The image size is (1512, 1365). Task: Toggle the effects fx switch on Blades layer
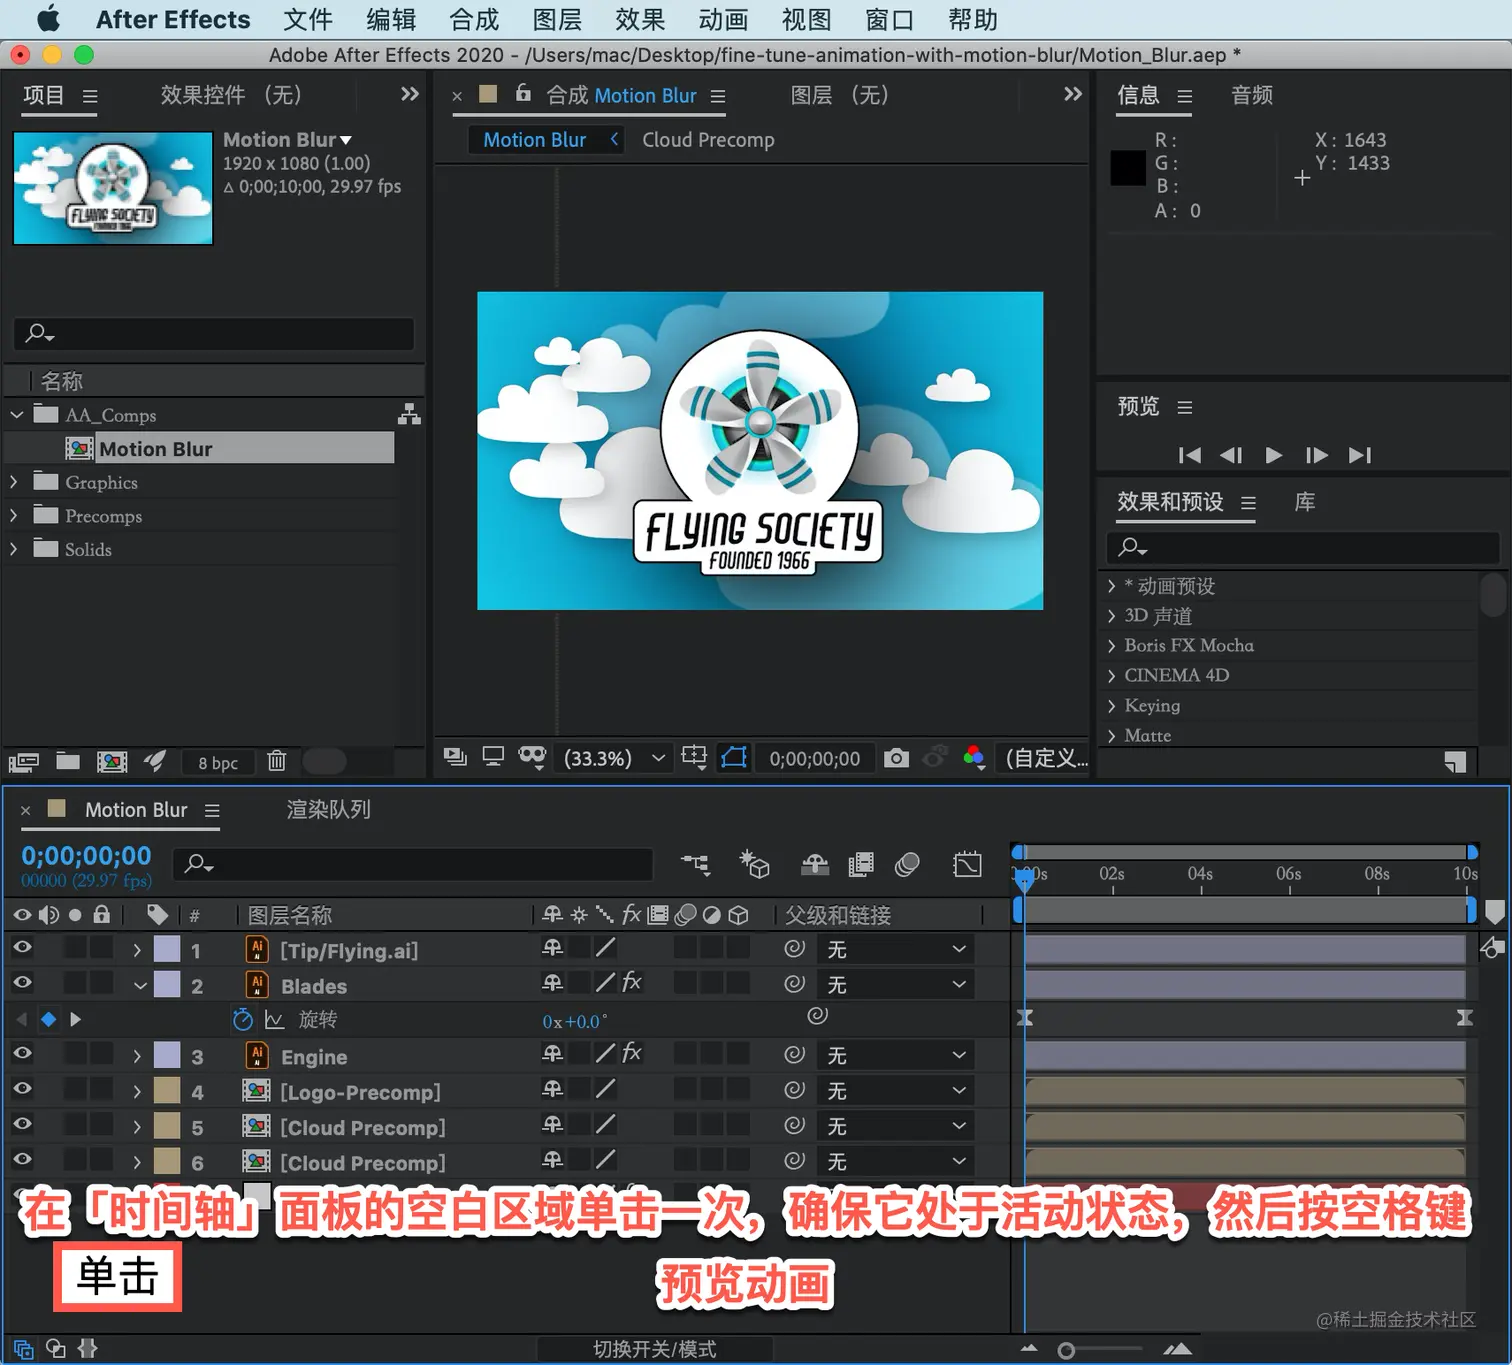point(632,982)
